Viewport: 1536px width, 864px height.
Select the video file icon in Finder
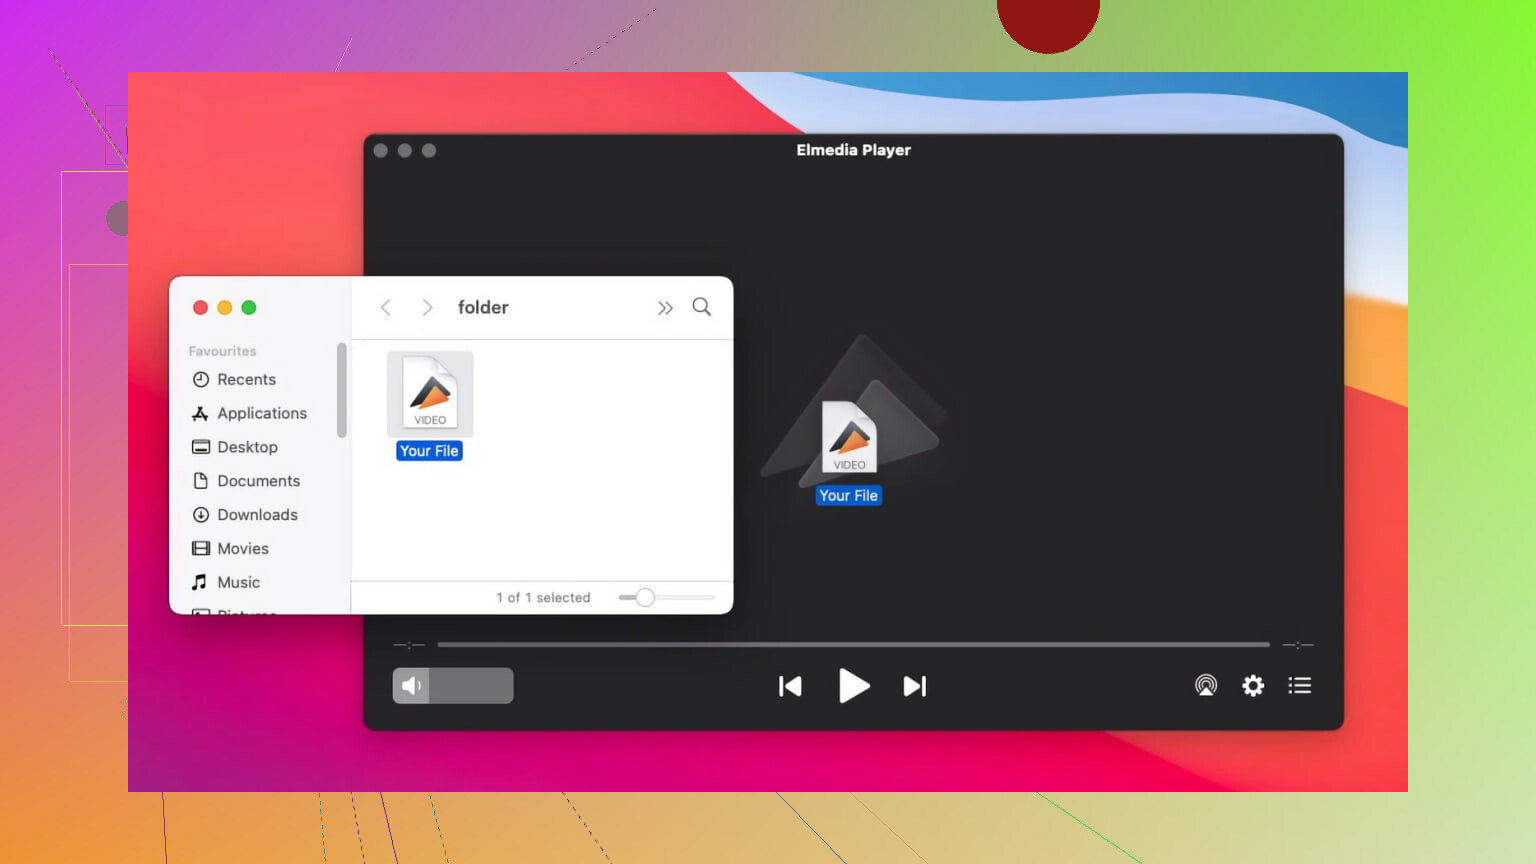click(x=430, y=394)
